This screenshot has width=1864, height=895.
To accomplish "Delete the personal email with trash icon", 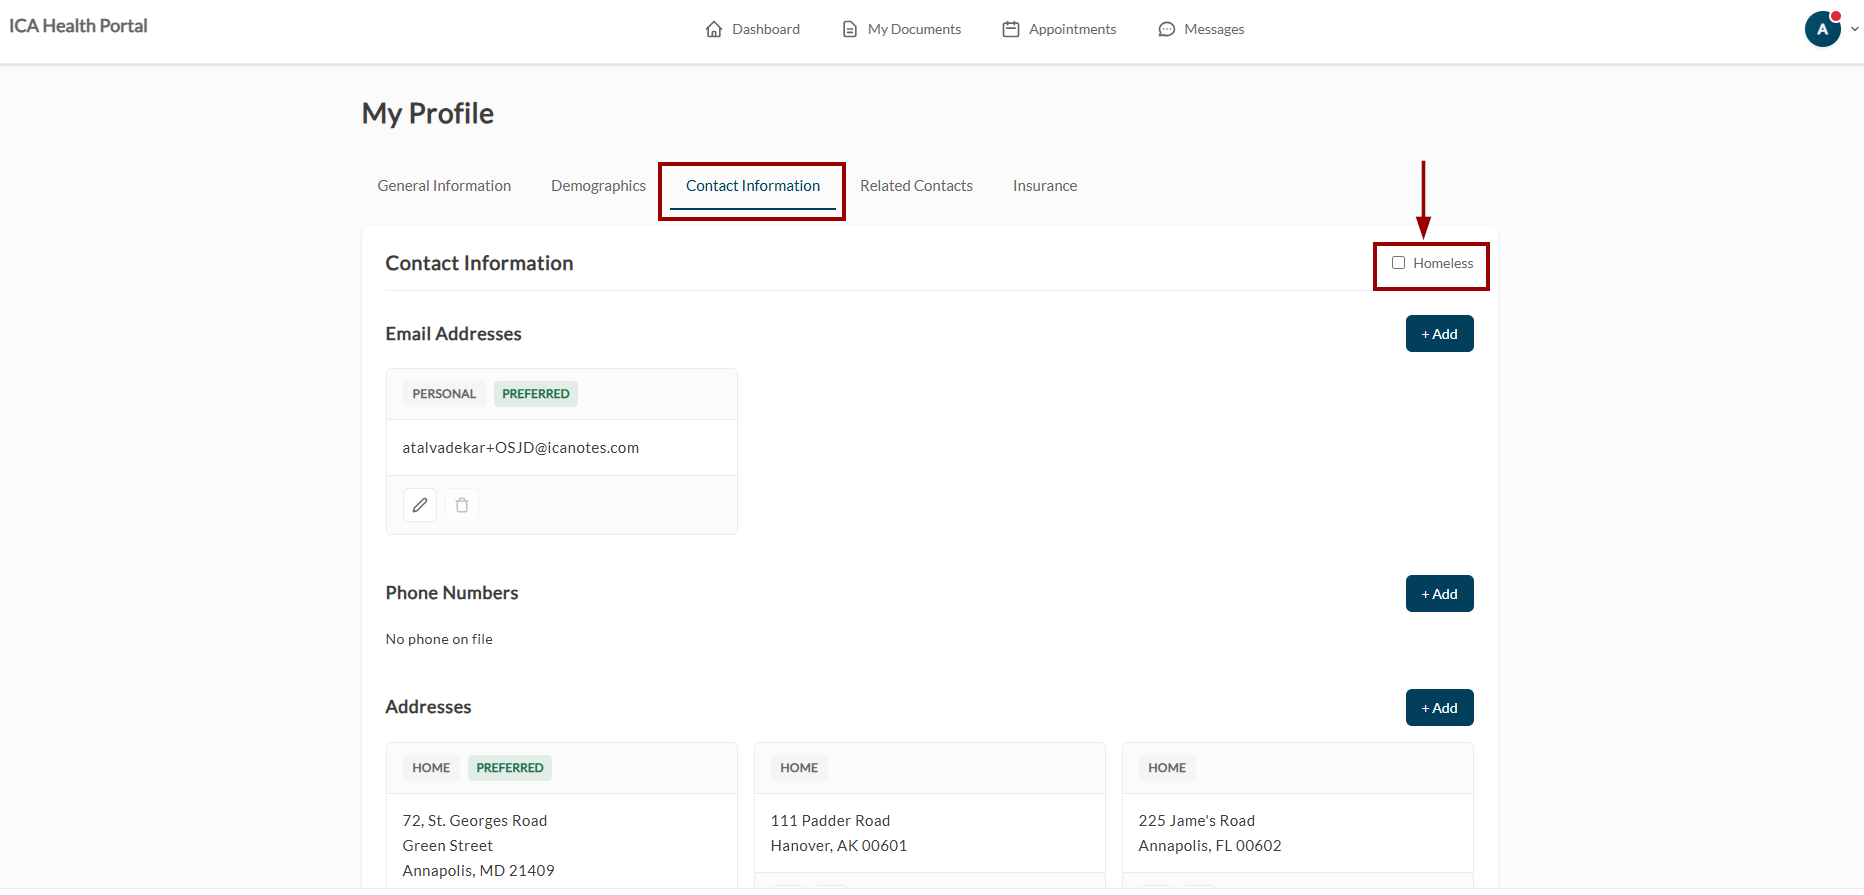I will click(x=462, y=505).
